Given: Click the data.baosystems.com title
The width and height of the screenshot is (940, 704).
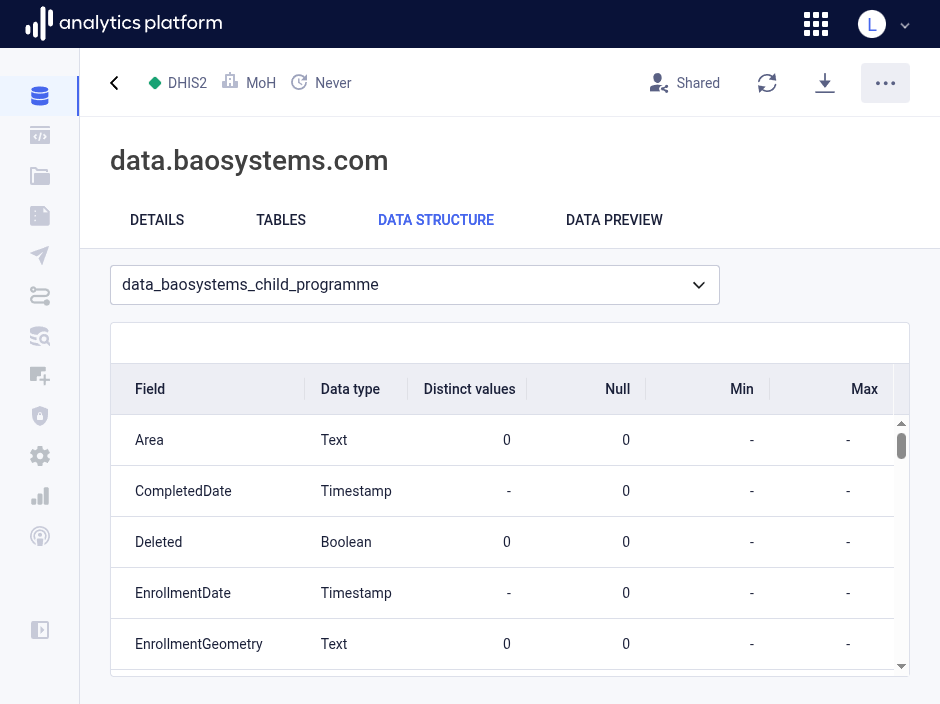Looking at the screenshot, I should pyautogui.click(x=249, y=161).
